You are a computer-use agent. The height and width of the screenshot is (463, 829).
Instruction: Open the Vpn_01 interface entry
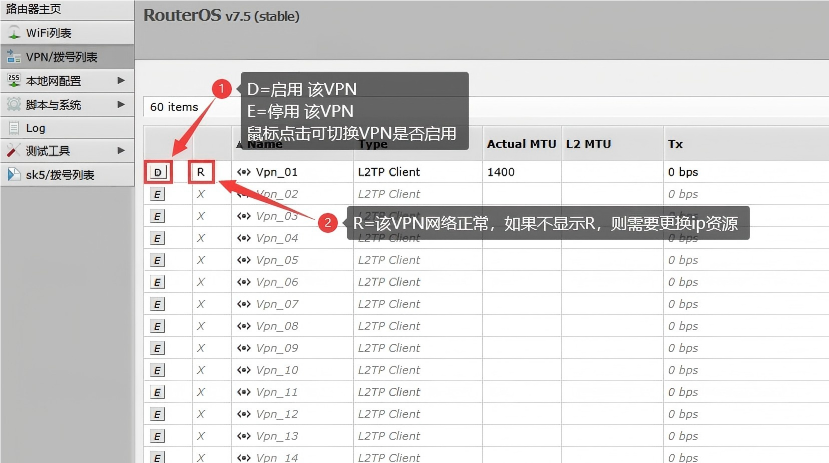point(277,172)
